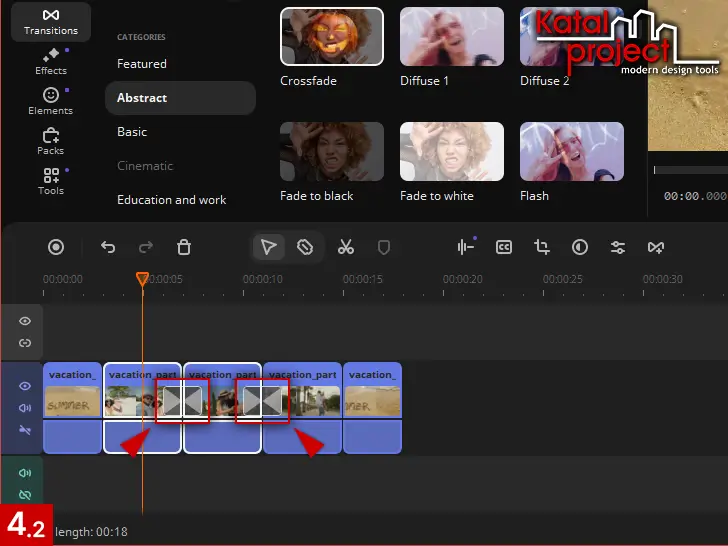Open the Effects tab in sidebar
Screen dimensions: 728x546
click(50, 61)
